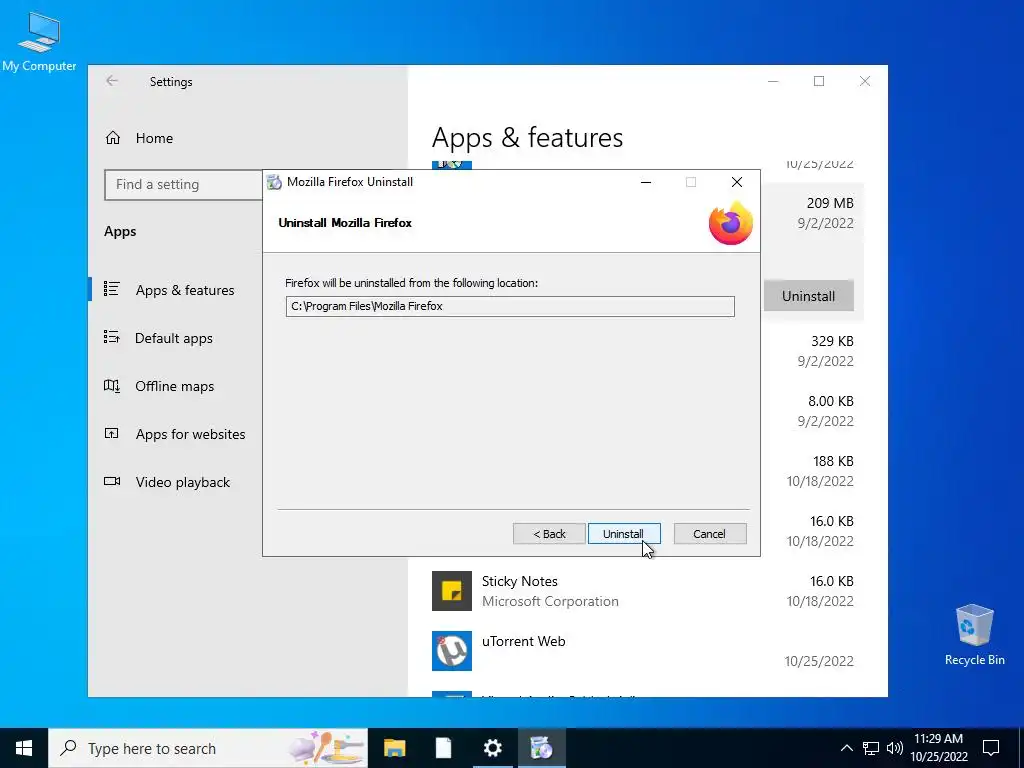Open the taskbar clock and date
The image size is (1024, 768).
938,748
